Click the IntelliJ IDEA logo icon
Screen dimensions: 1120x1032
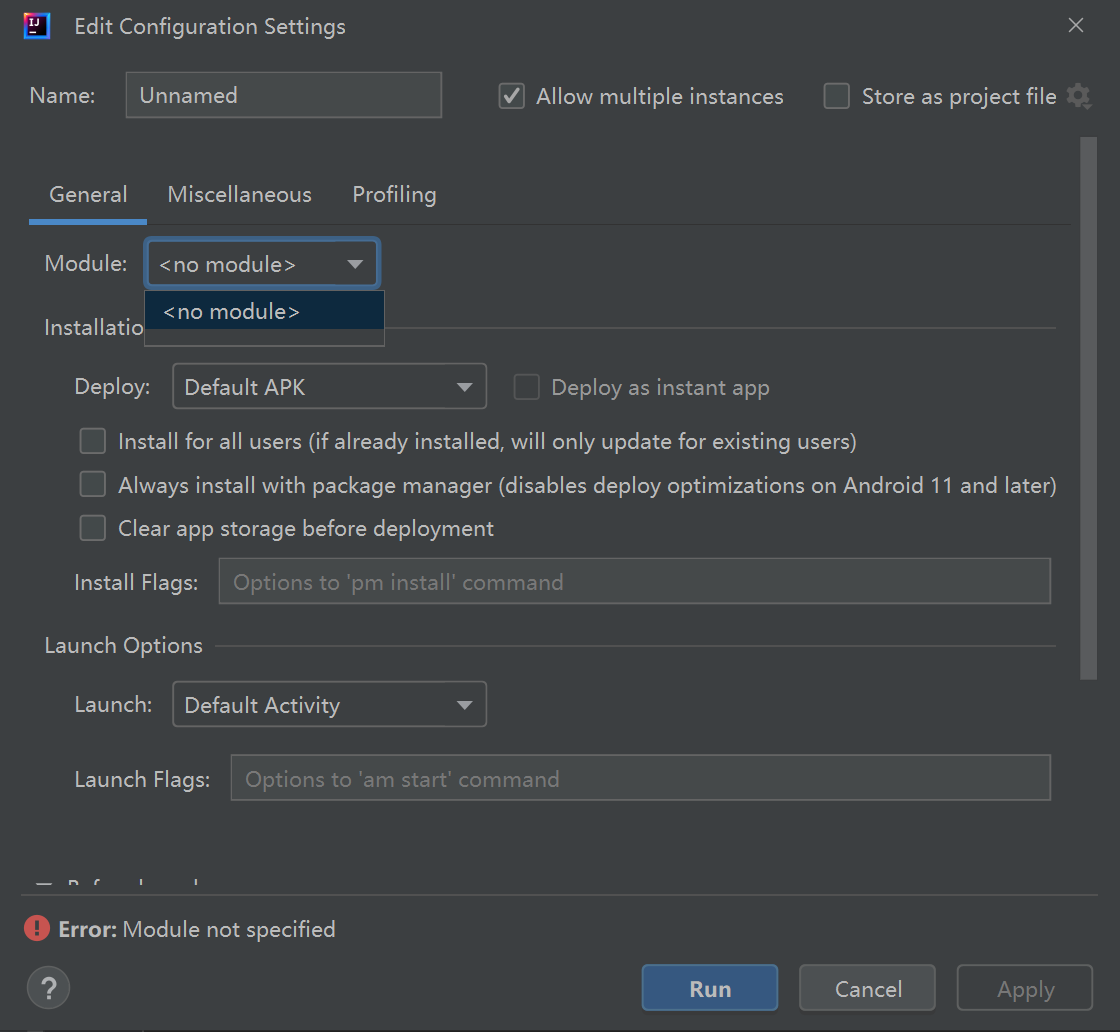tap(37, 25)
